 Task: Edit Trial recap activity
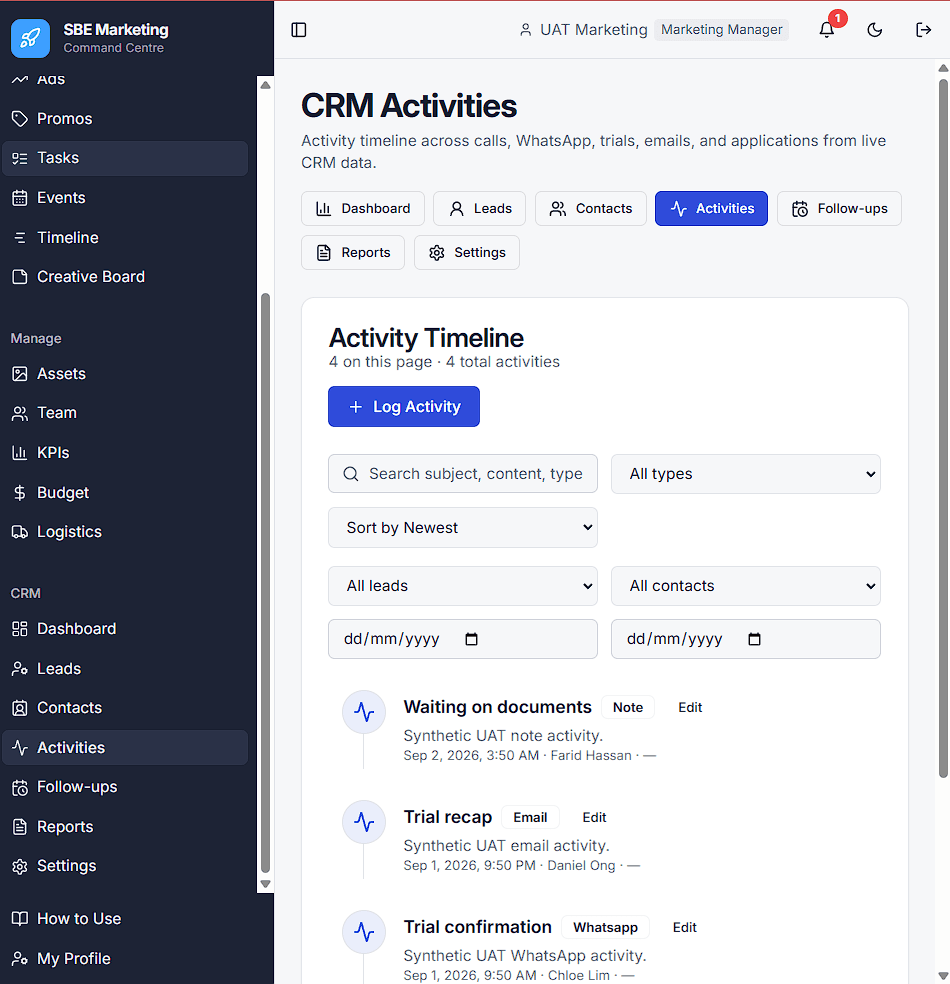coord(594,817)
